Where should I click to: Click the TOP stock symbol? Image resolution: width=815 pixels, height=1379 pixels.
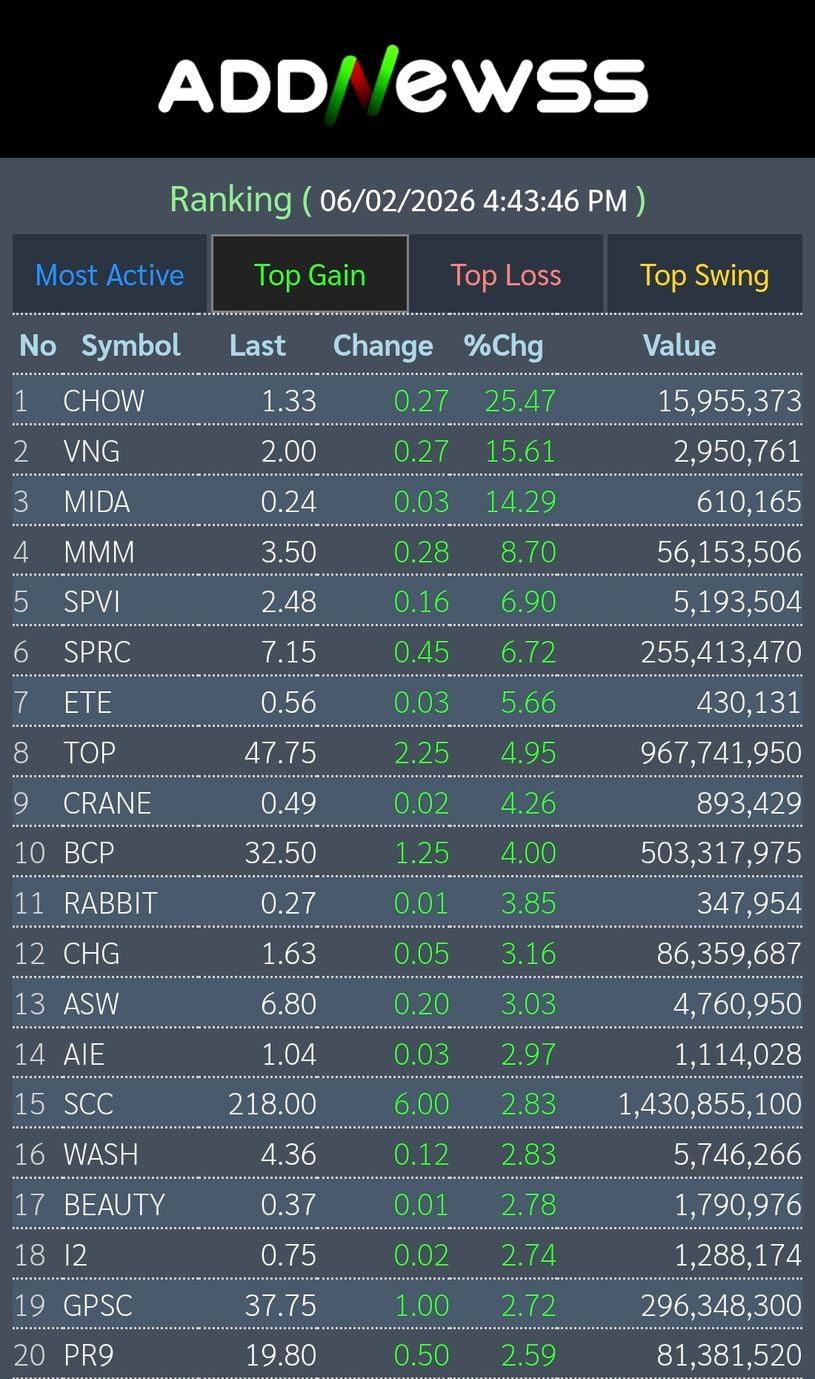[x=90, y=753]
